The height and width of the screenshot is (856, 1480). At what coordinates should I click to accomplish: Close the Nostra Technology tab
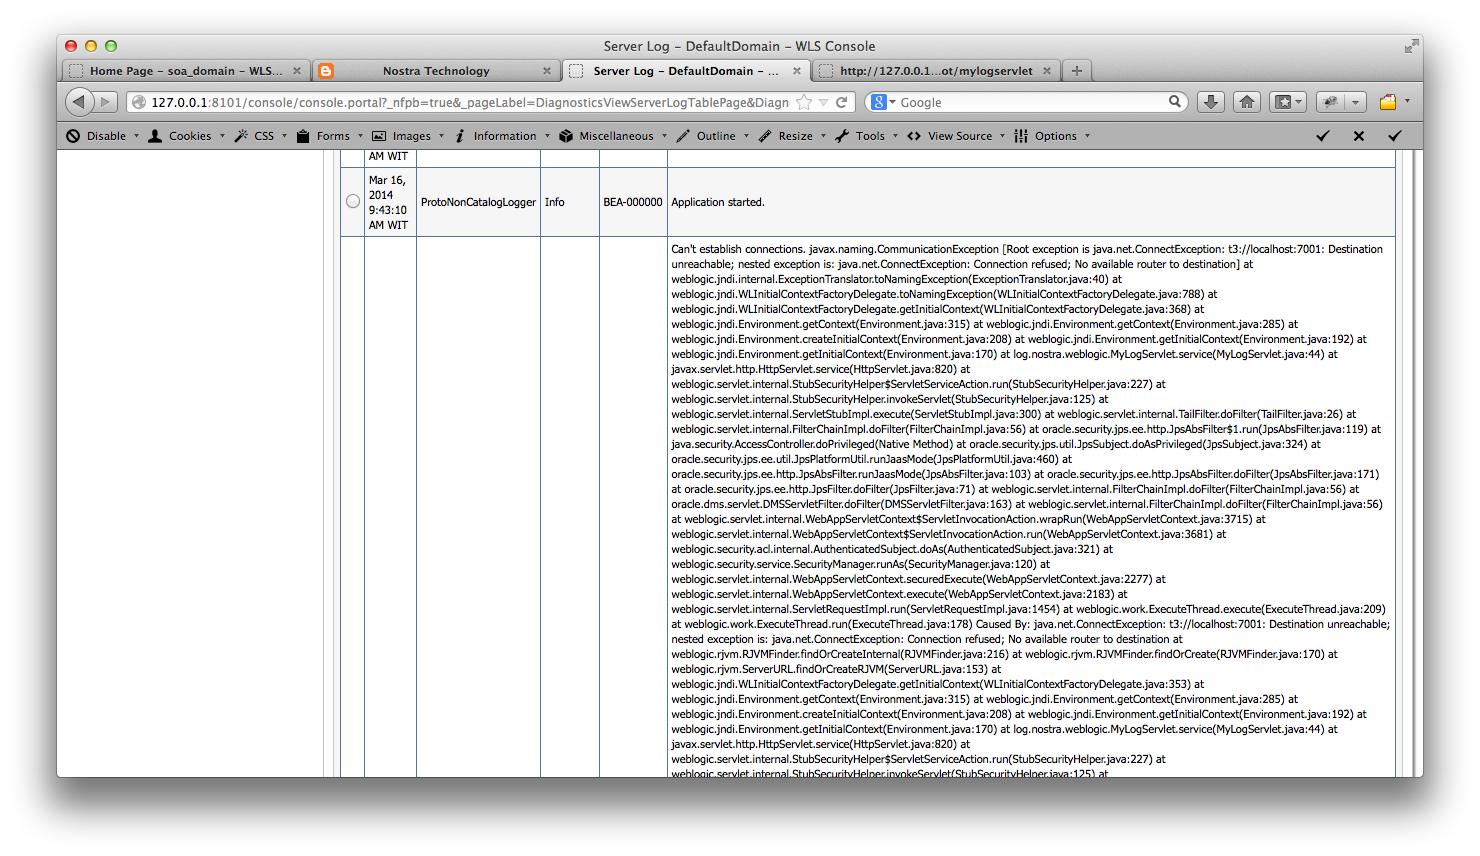click(547, 71)
